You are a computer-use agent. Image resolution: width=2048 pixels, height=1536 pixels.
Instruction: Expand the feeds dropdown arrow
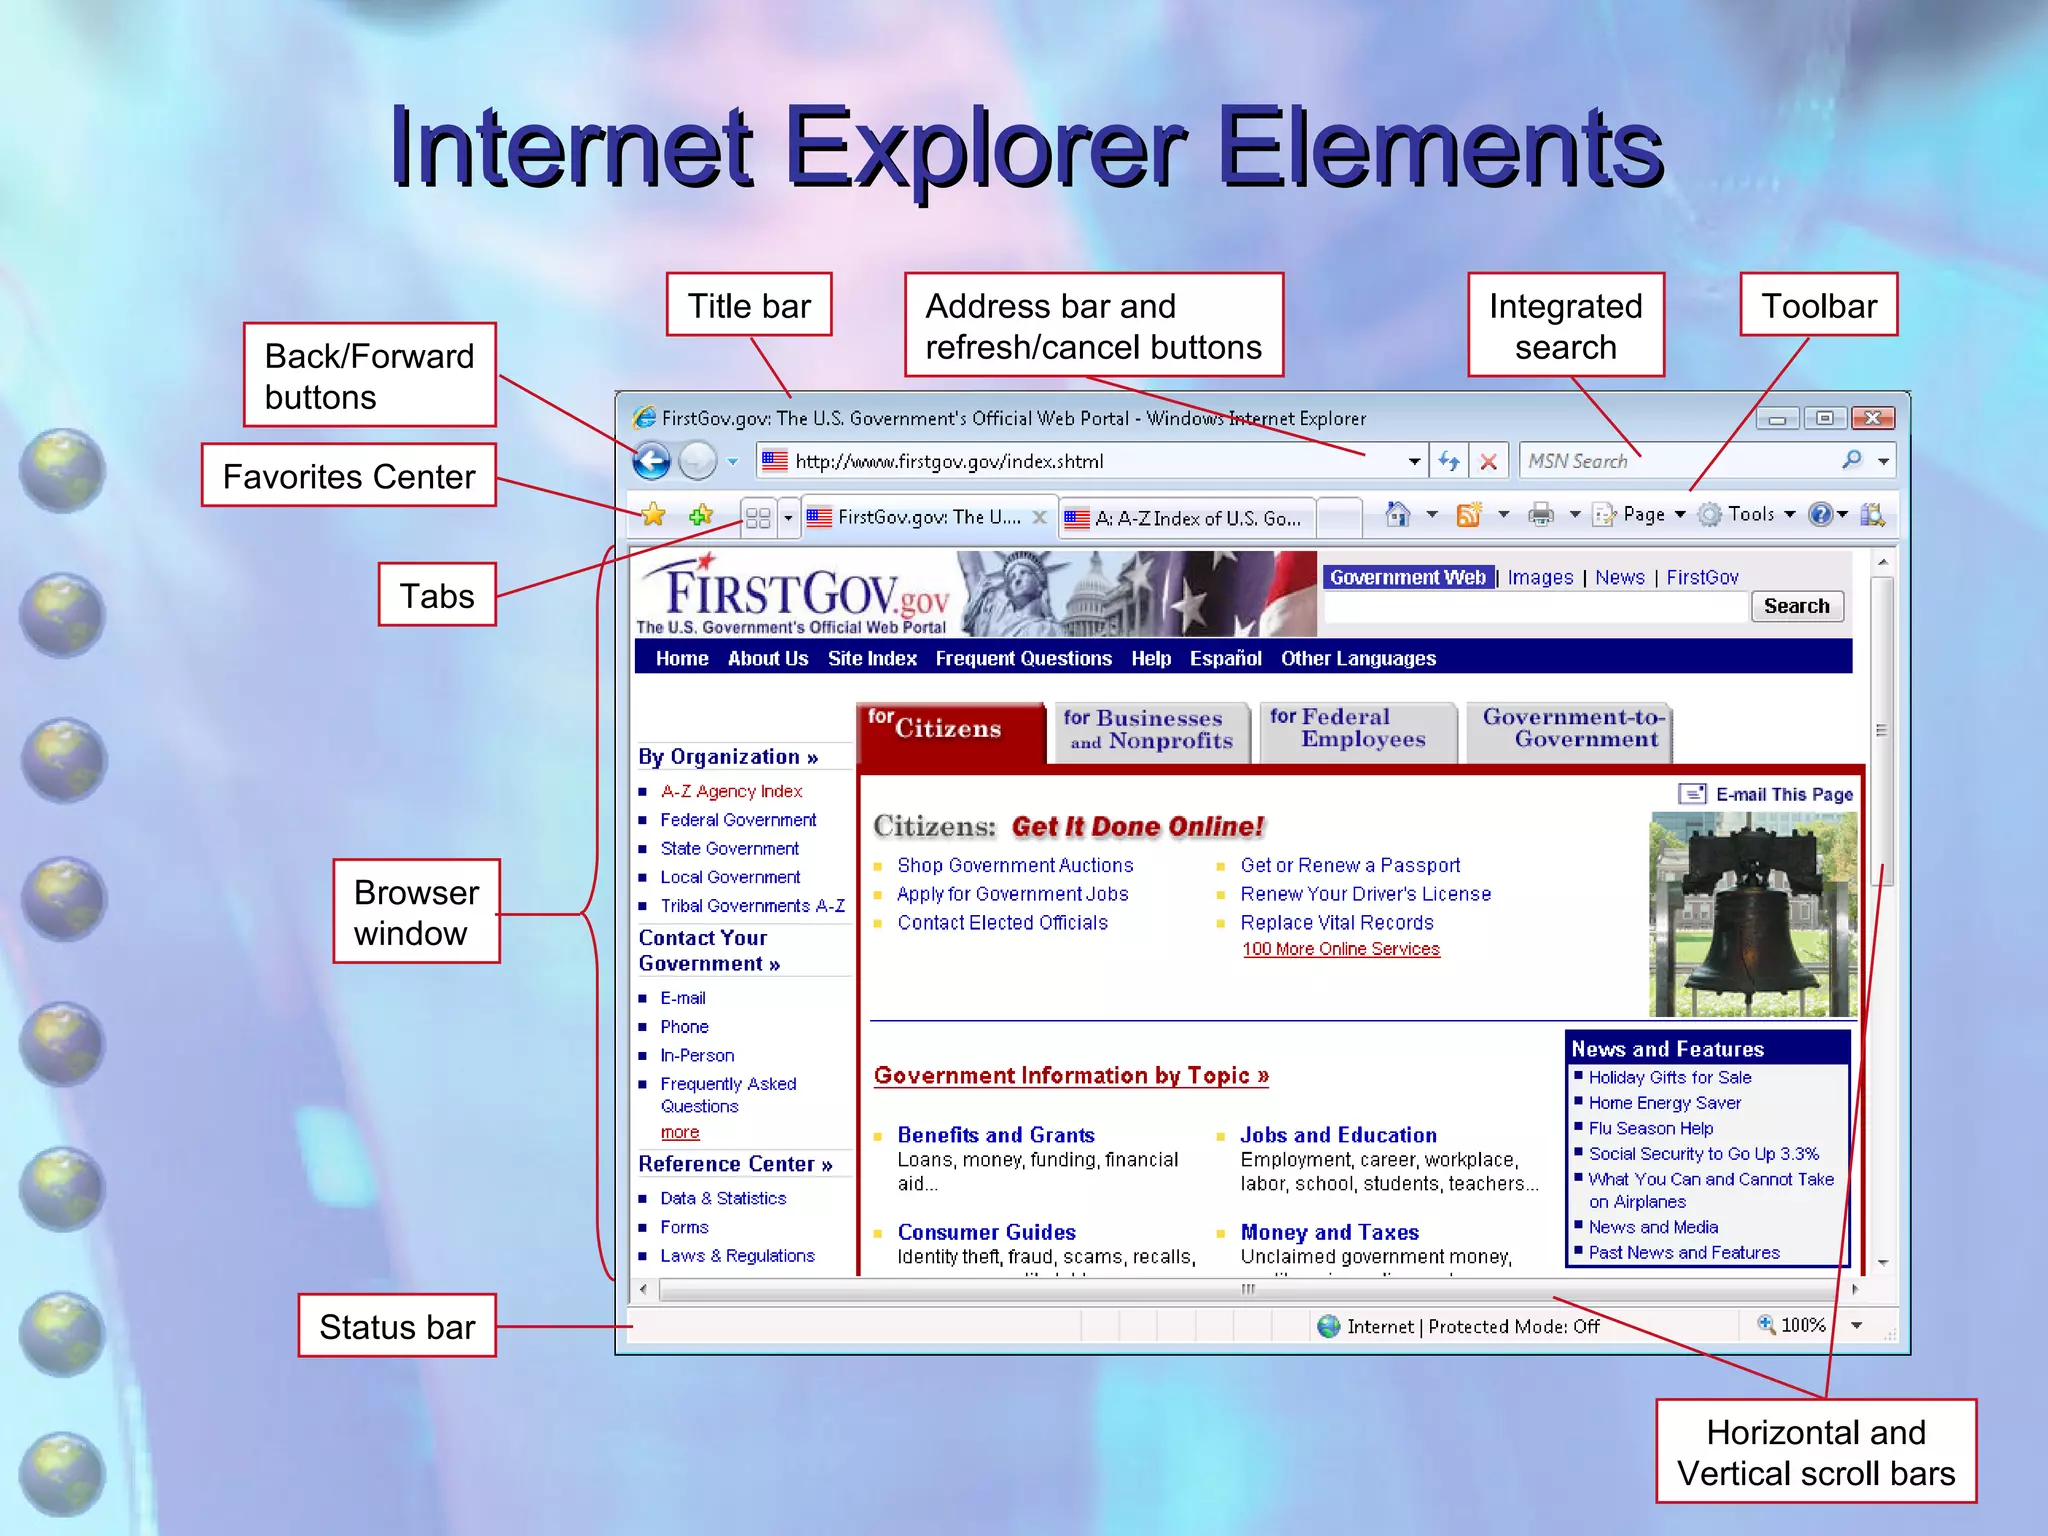pos(1503,514)
